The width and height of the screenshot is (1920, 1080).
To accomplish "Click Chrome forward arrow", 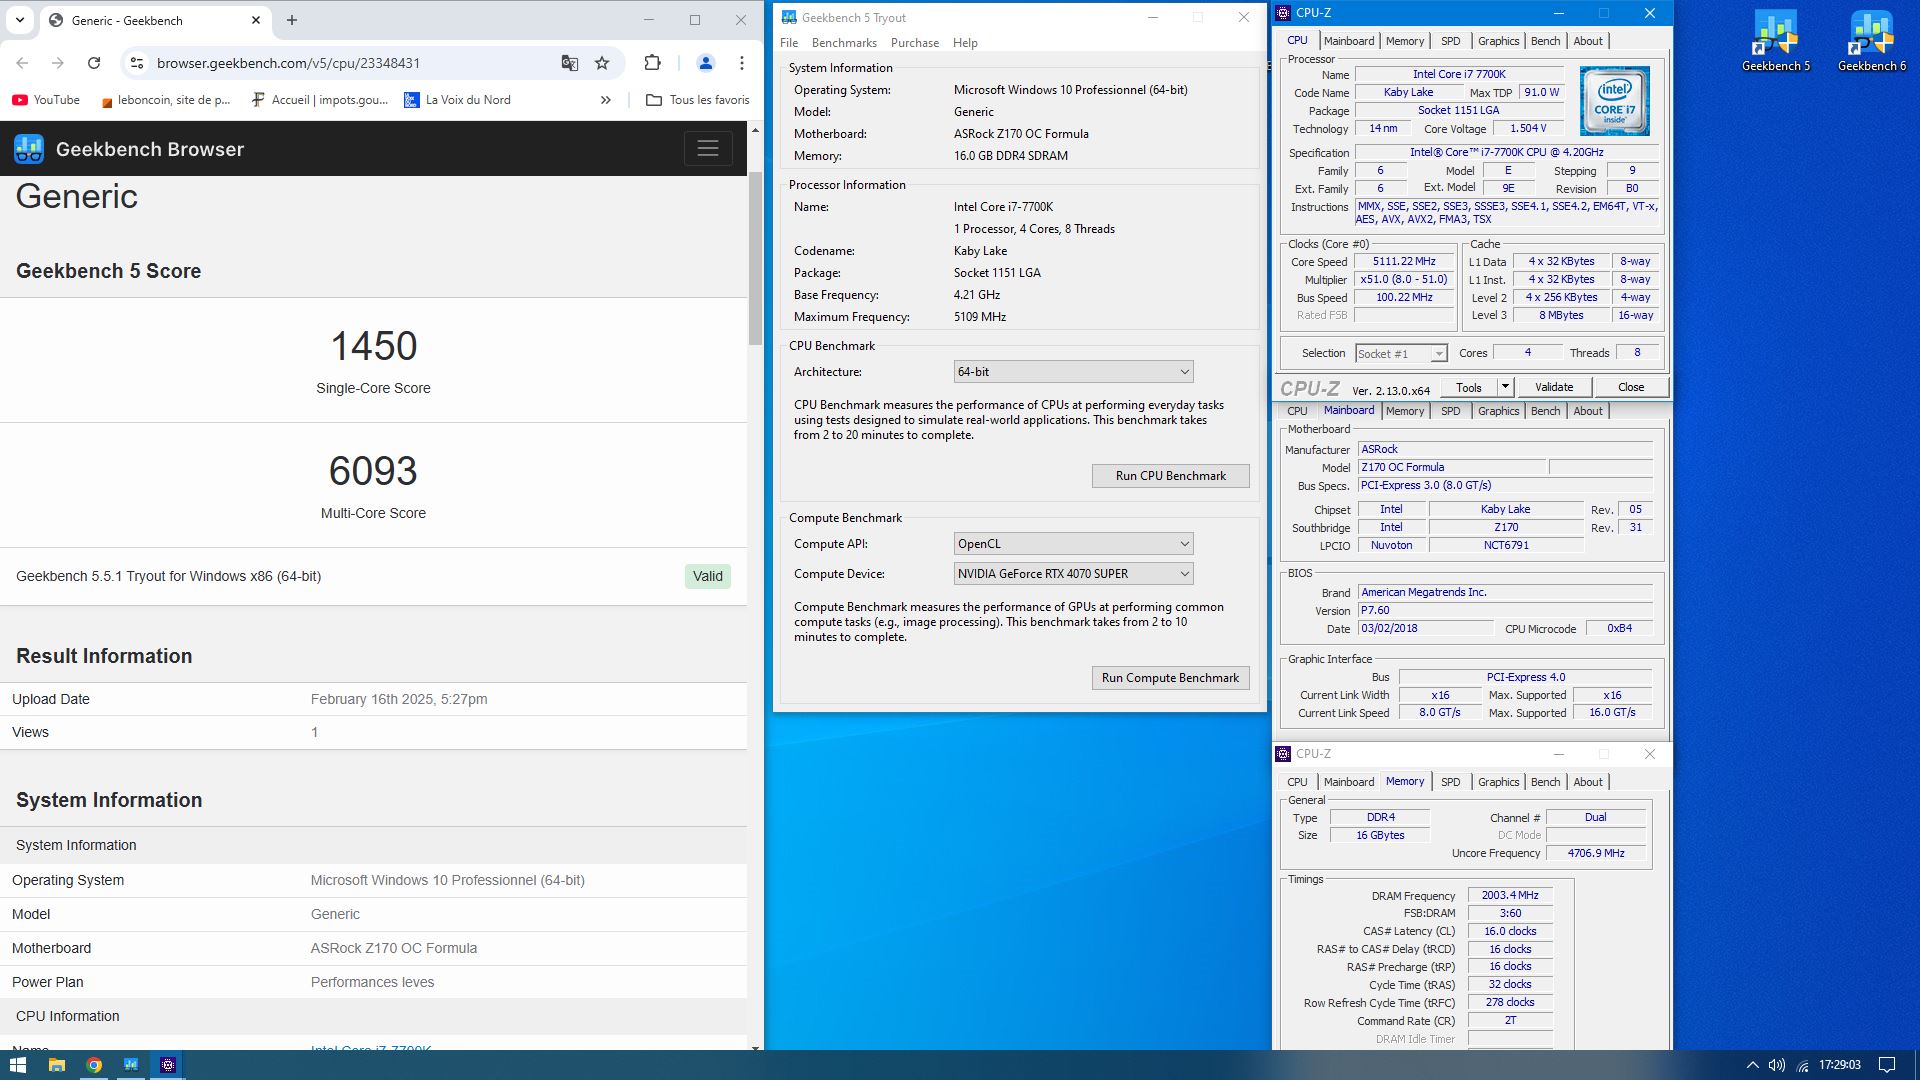I will coord(58,63).
